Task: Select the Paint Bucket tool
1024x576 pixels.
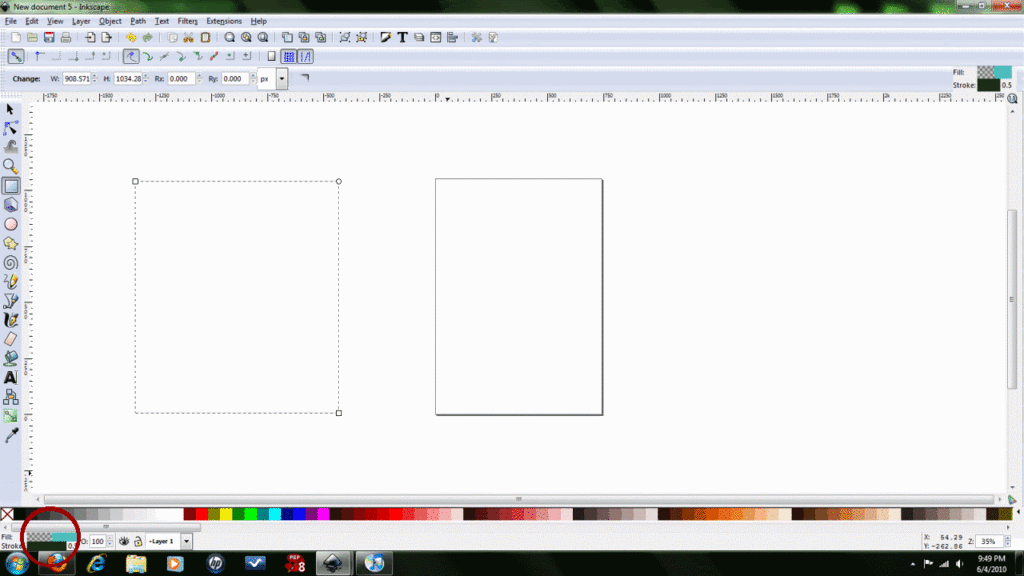Action: [10, 358]
